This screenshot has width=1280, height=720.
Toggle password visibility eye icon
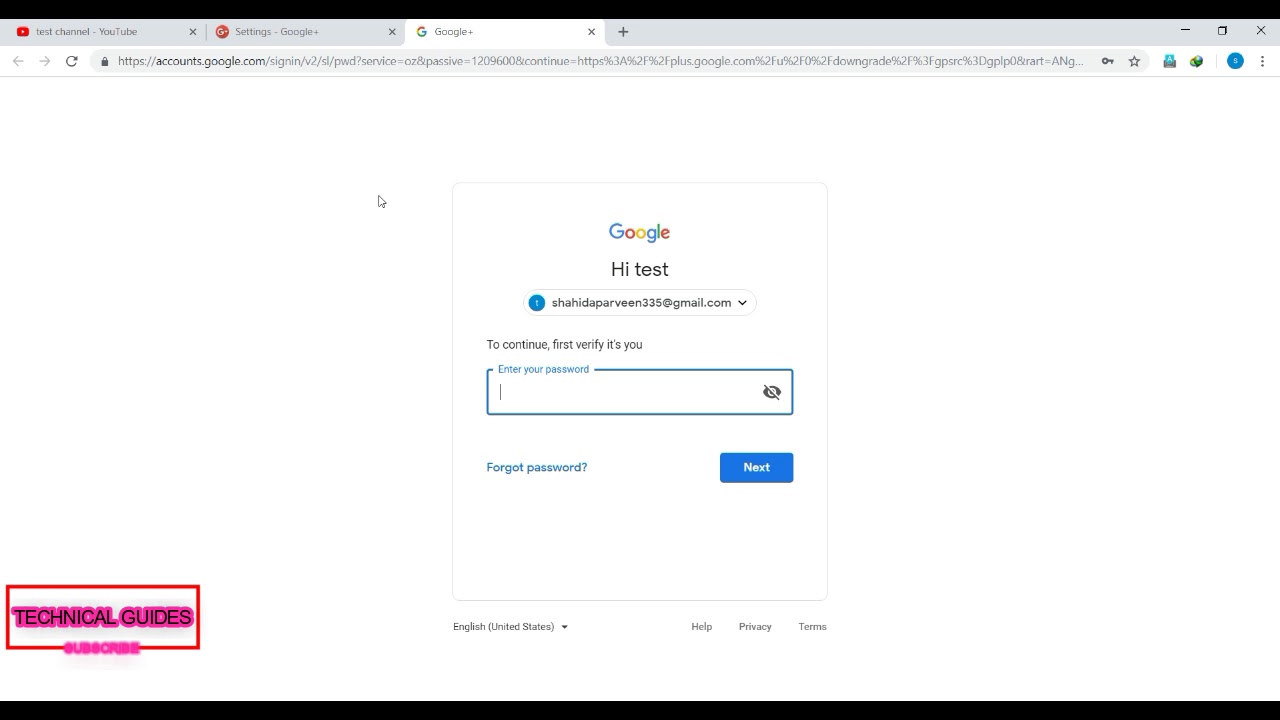point(772,392)
